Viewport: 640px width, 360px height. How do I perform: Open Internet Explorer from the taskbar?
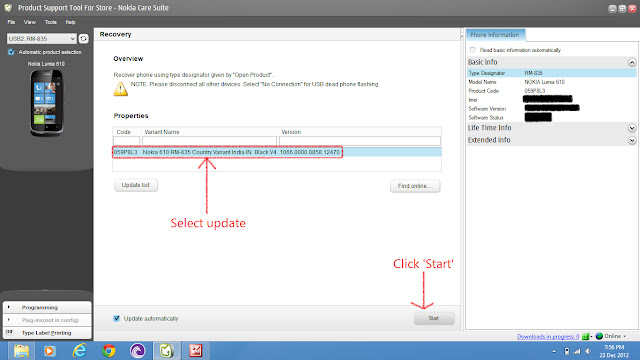[x=79, y=351]
